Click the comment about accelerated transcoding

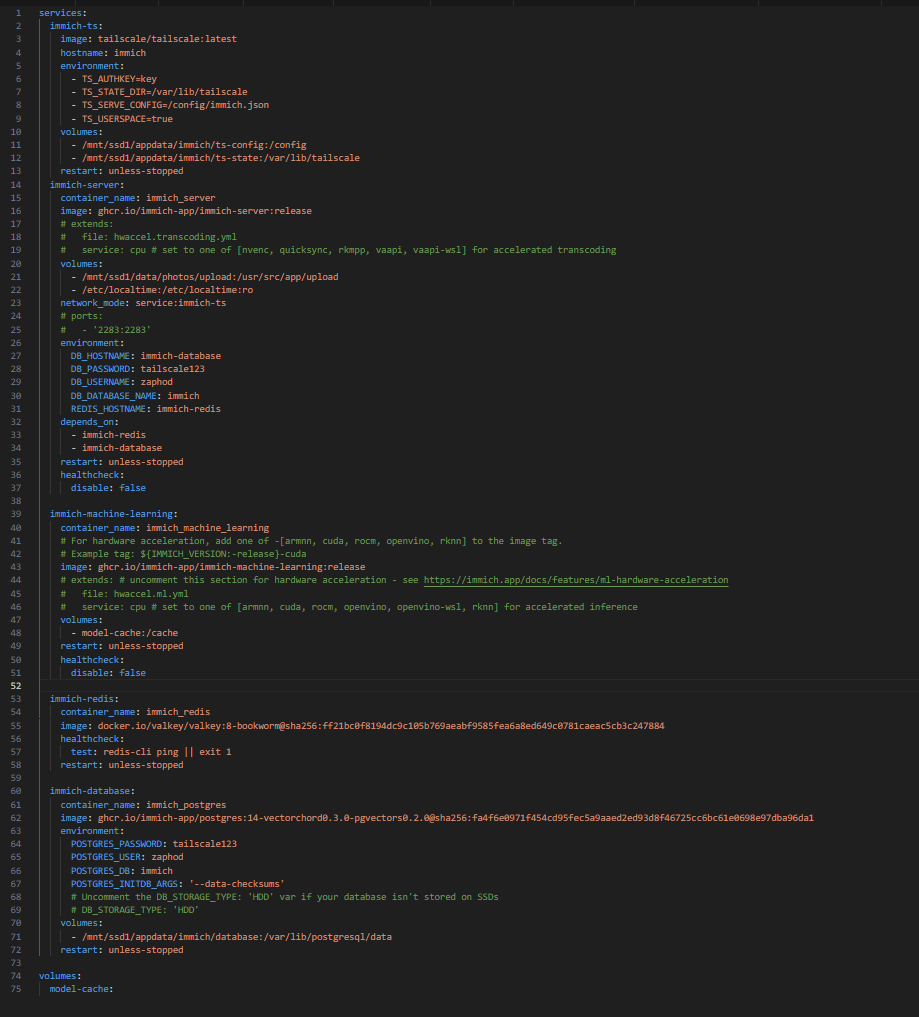[x=339, y=250]
